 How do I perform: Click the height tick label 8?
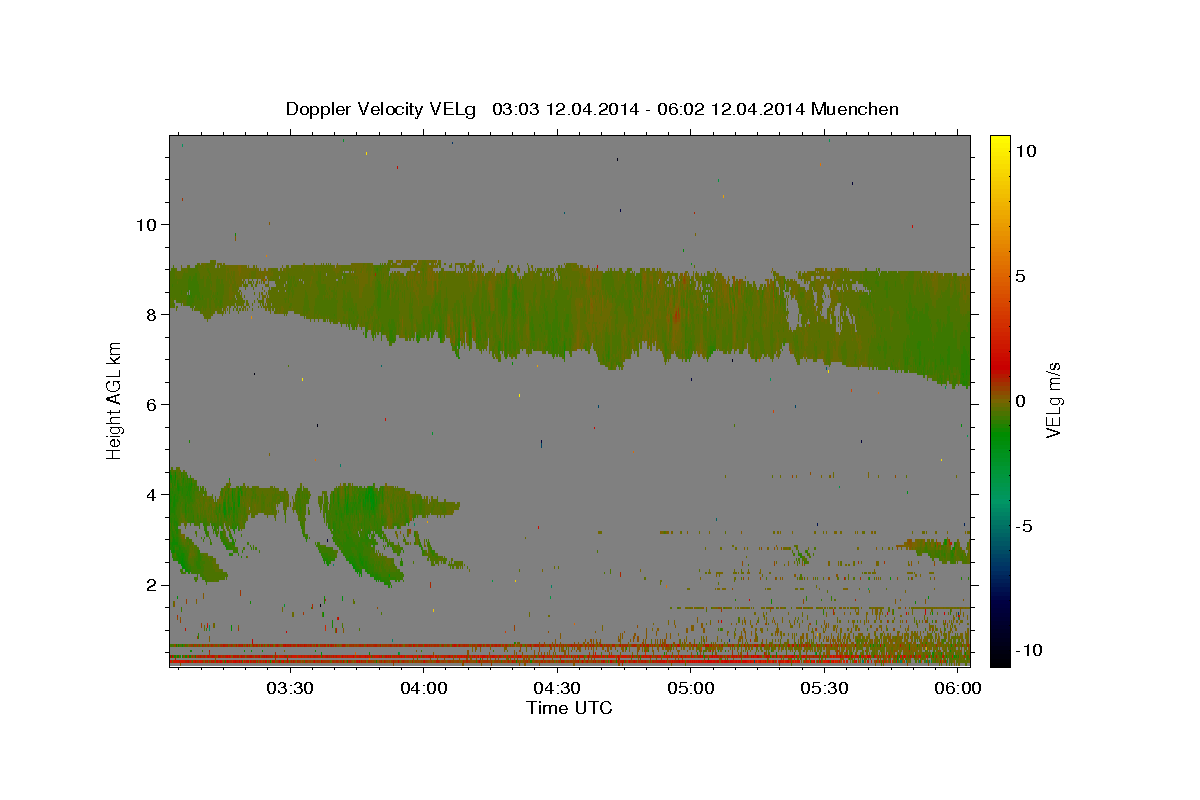[x=152, y=314]
